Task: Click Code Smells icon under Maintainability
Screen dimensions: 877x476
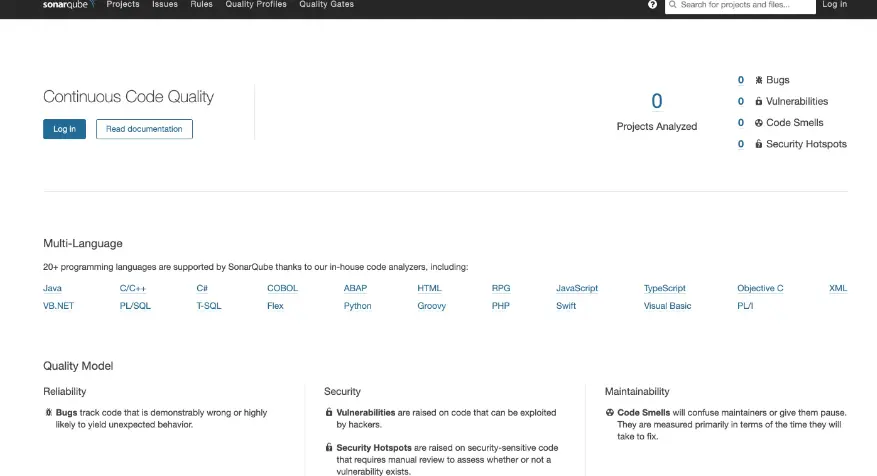Action: tap(610, 412)
